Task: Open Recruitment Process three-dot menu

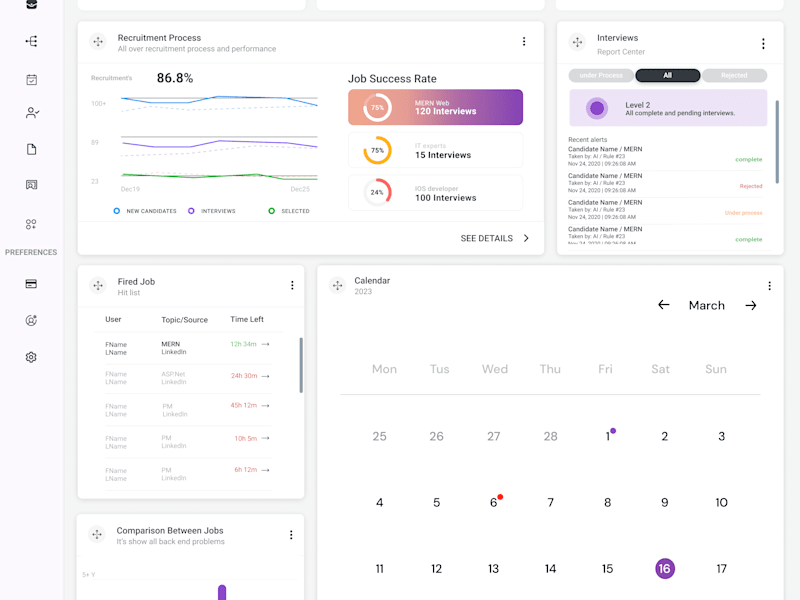Action: point(524,41)
